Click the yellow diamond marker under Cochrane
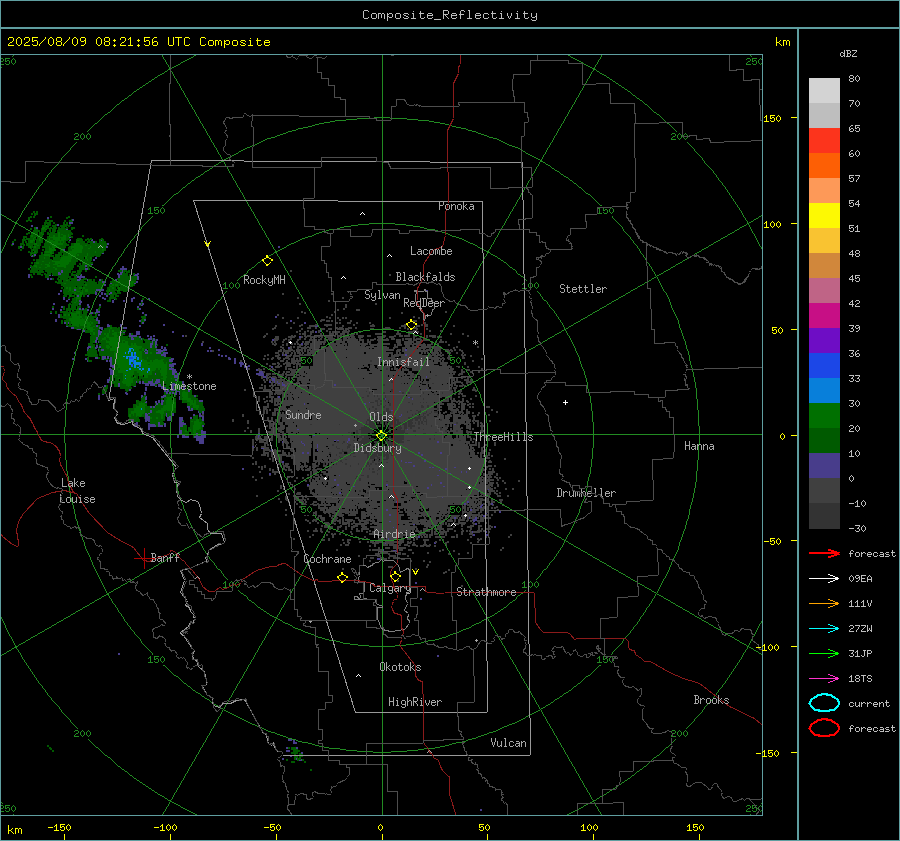The width and height of the screenshot is (900, 841). click(343, 577)
